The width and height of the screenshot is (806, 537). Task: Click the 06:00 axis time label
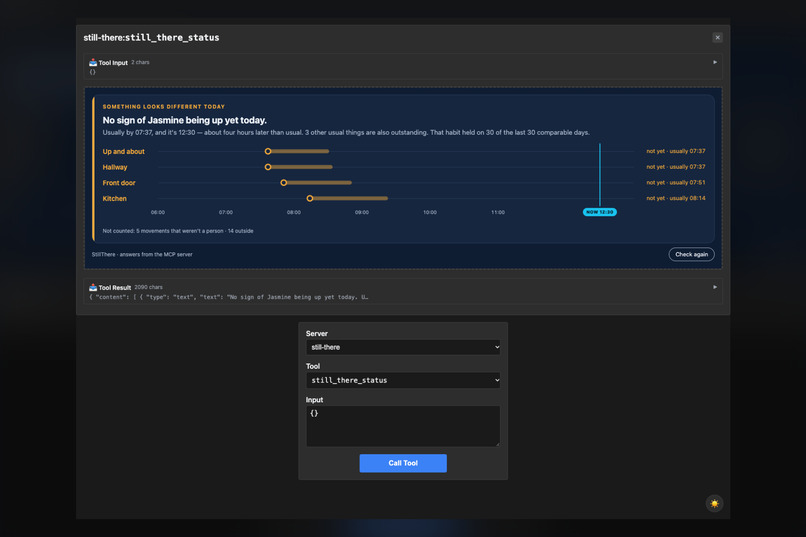(158, 212)
